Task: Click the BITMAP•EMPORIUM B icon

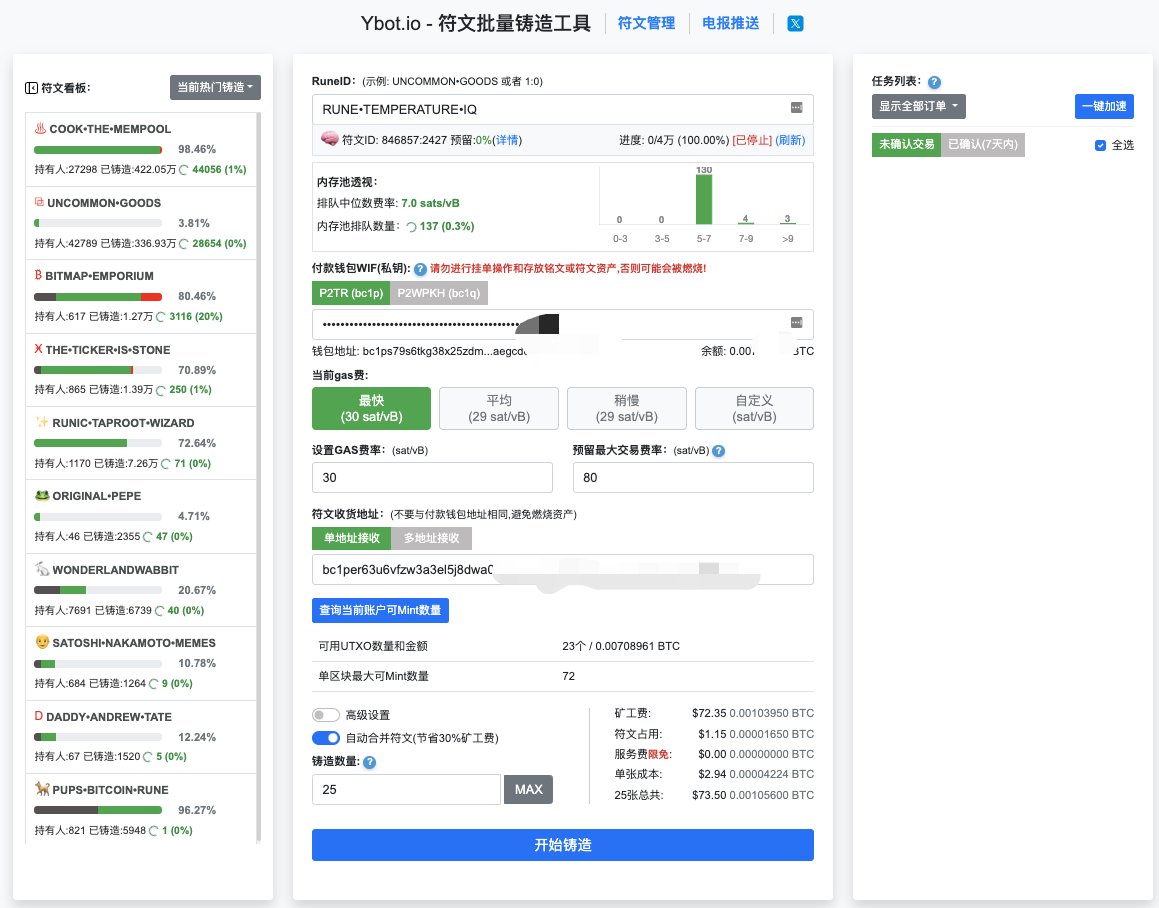Action: tap(38, 275)
